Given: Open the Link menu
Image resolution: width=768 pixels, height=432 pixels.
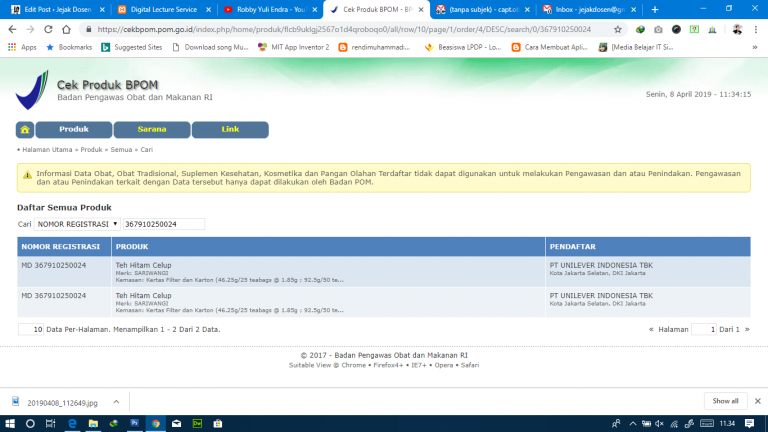Looking at the screenshot, I should 230,129.
